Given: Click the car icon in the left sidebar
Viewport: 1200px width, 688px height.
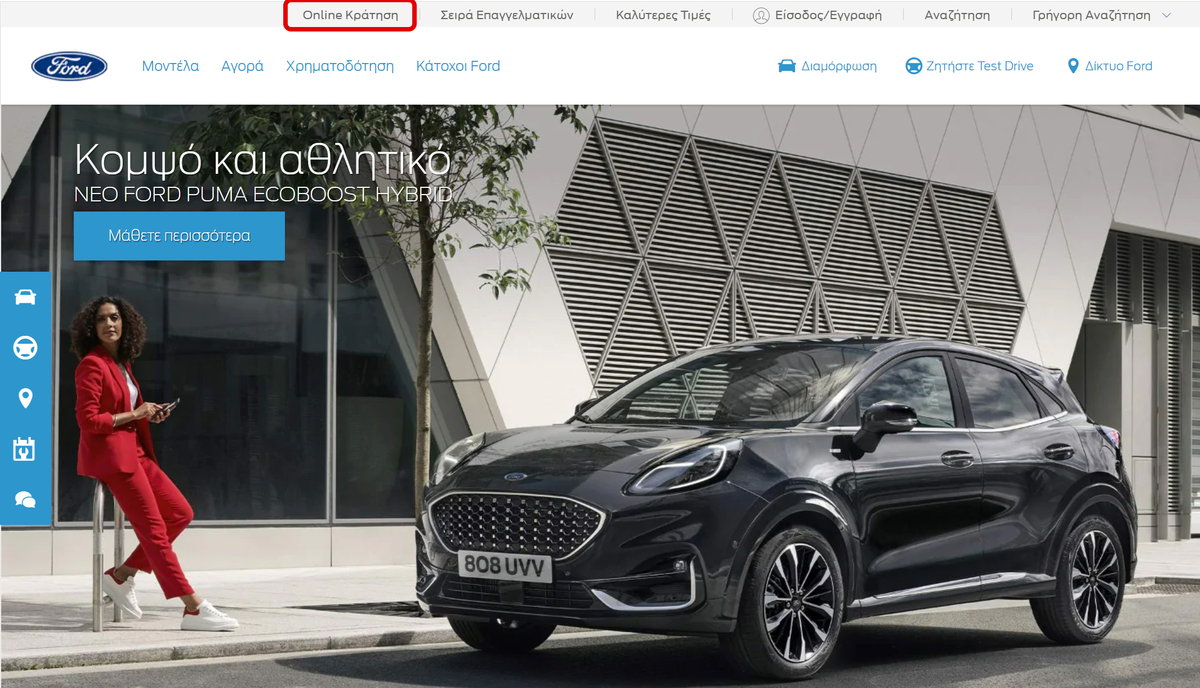Looking at the screenshot, I should tap(25, 297).
